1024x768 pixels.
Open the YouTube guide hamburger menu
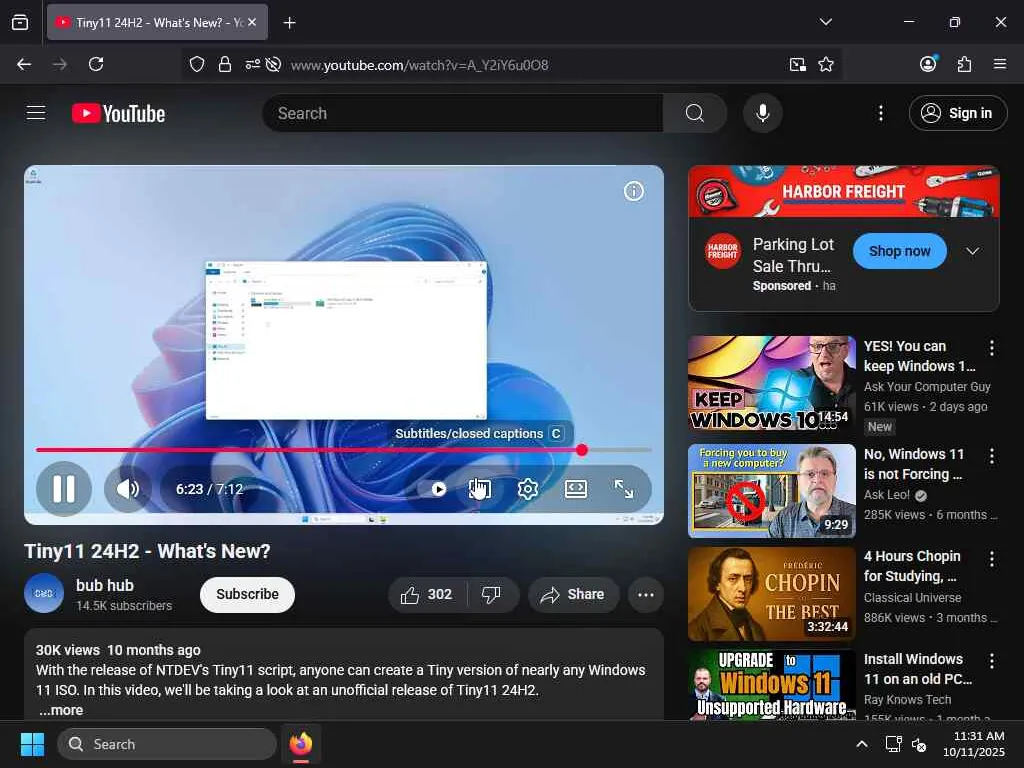tap(36, 113)
